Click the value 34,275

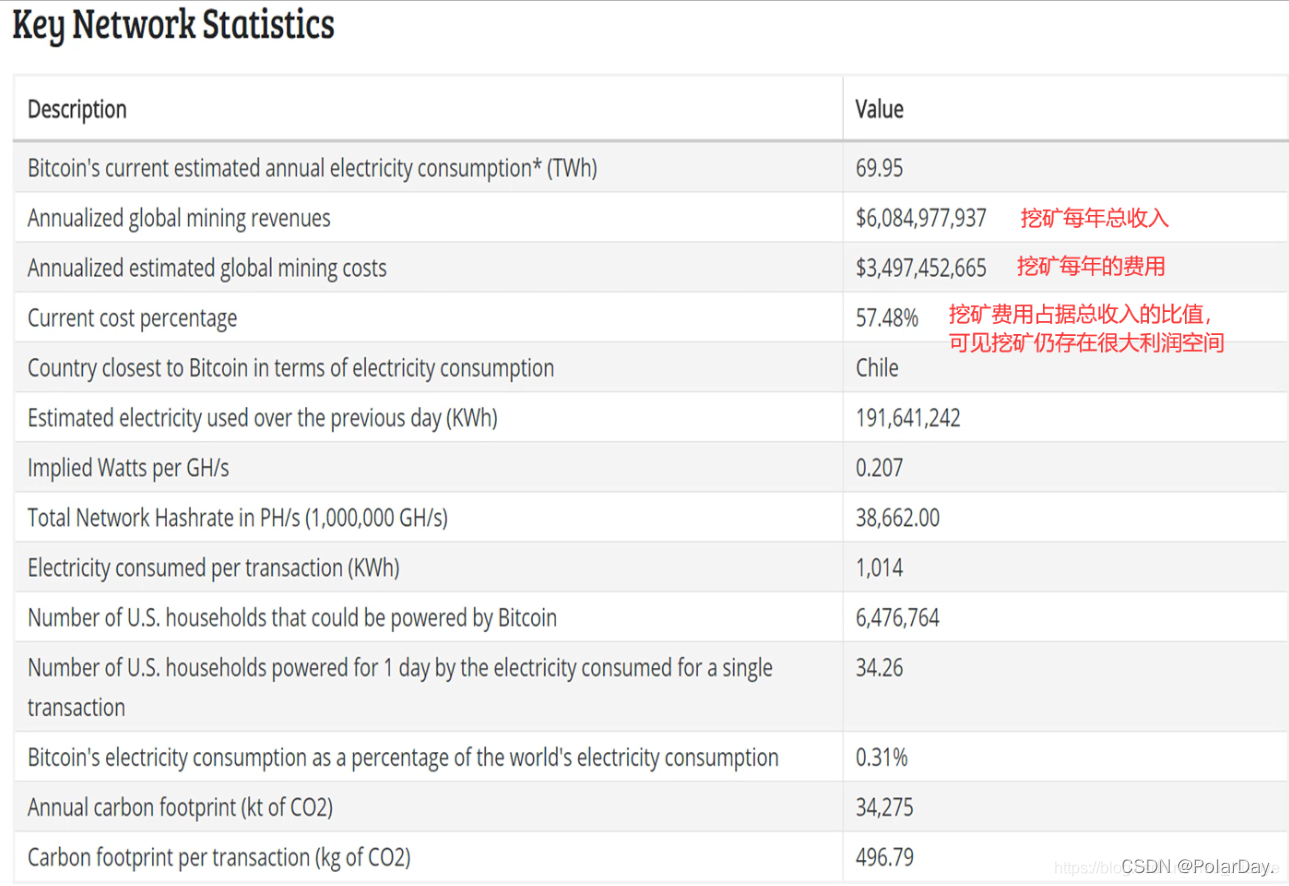(884, 808)
